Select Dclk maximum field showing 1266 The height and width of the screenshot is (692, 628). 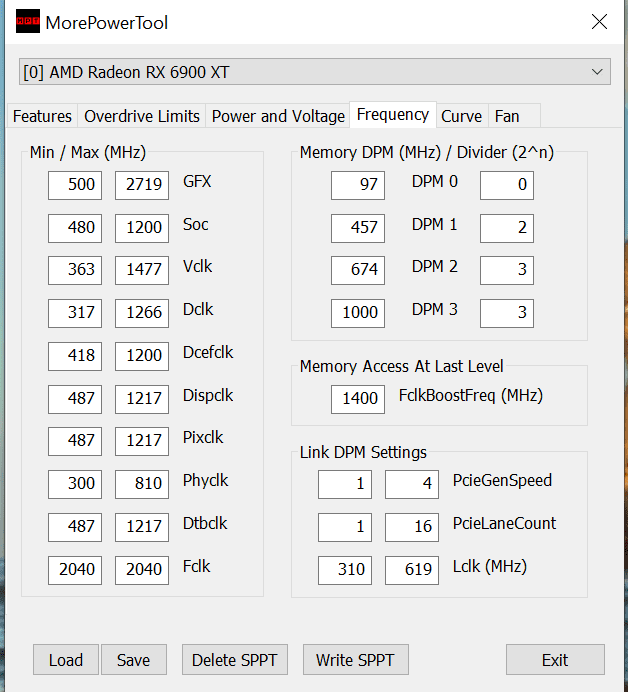pyautogui.click(x=142, y=313)
